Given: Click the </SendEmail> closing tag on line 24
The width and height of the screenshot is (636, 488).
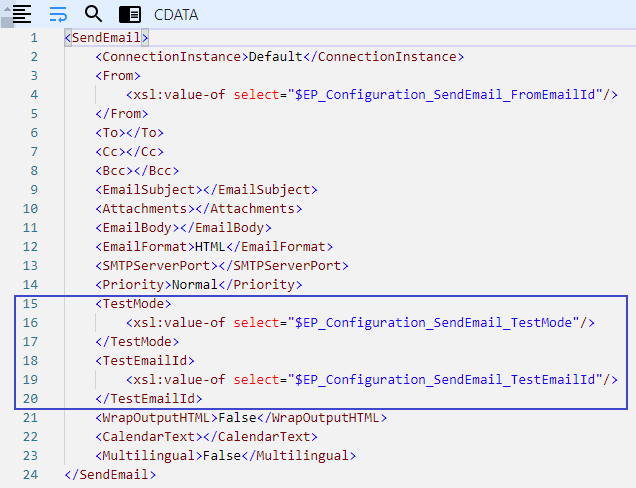Looking at the screenshot, I should tap(110, 475).
